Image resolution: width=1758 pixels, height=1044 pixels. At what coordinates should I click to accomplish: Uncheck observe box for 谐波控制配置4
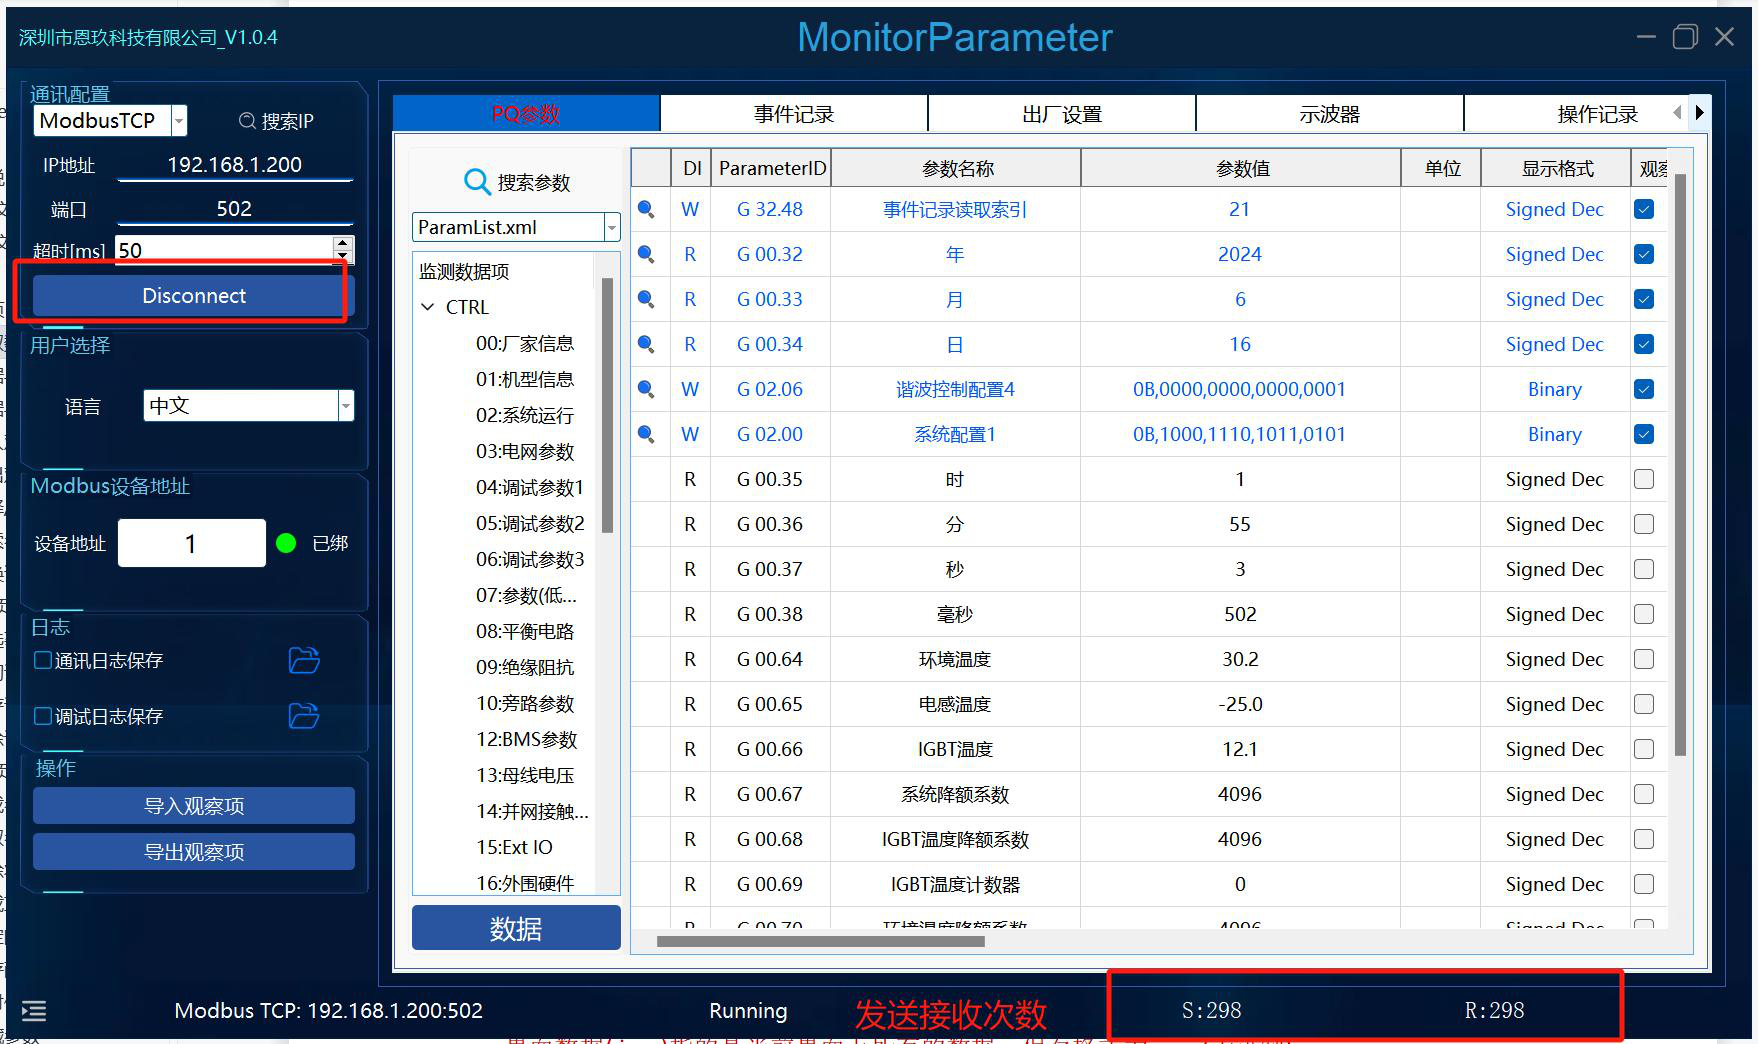pos(1644,389)
